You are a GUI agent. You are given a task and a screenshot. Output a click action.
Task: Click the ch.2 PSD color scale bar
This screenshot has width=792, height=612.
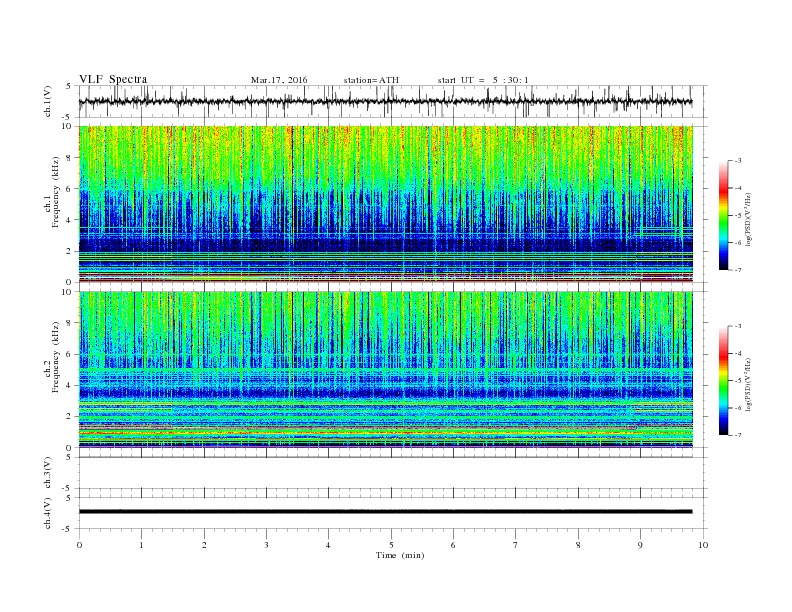[x=723, y=381]
